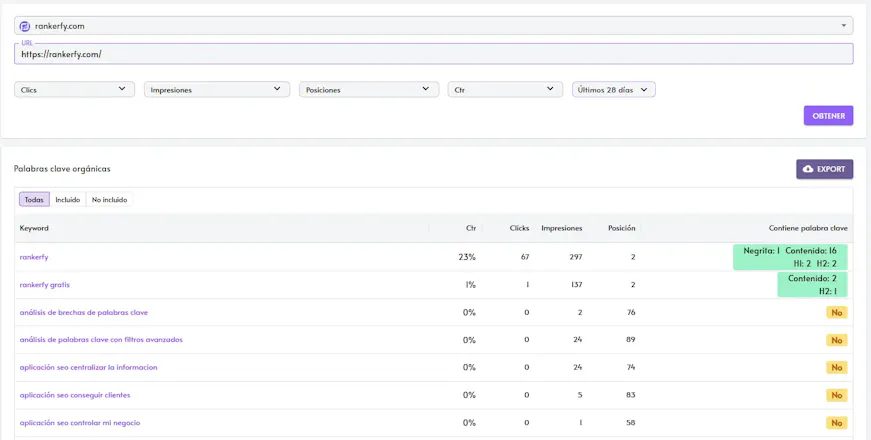Open aplicación seo centralizar la informacion link
Viewport: 871px width, 440px height.
(x=88, y=367)
